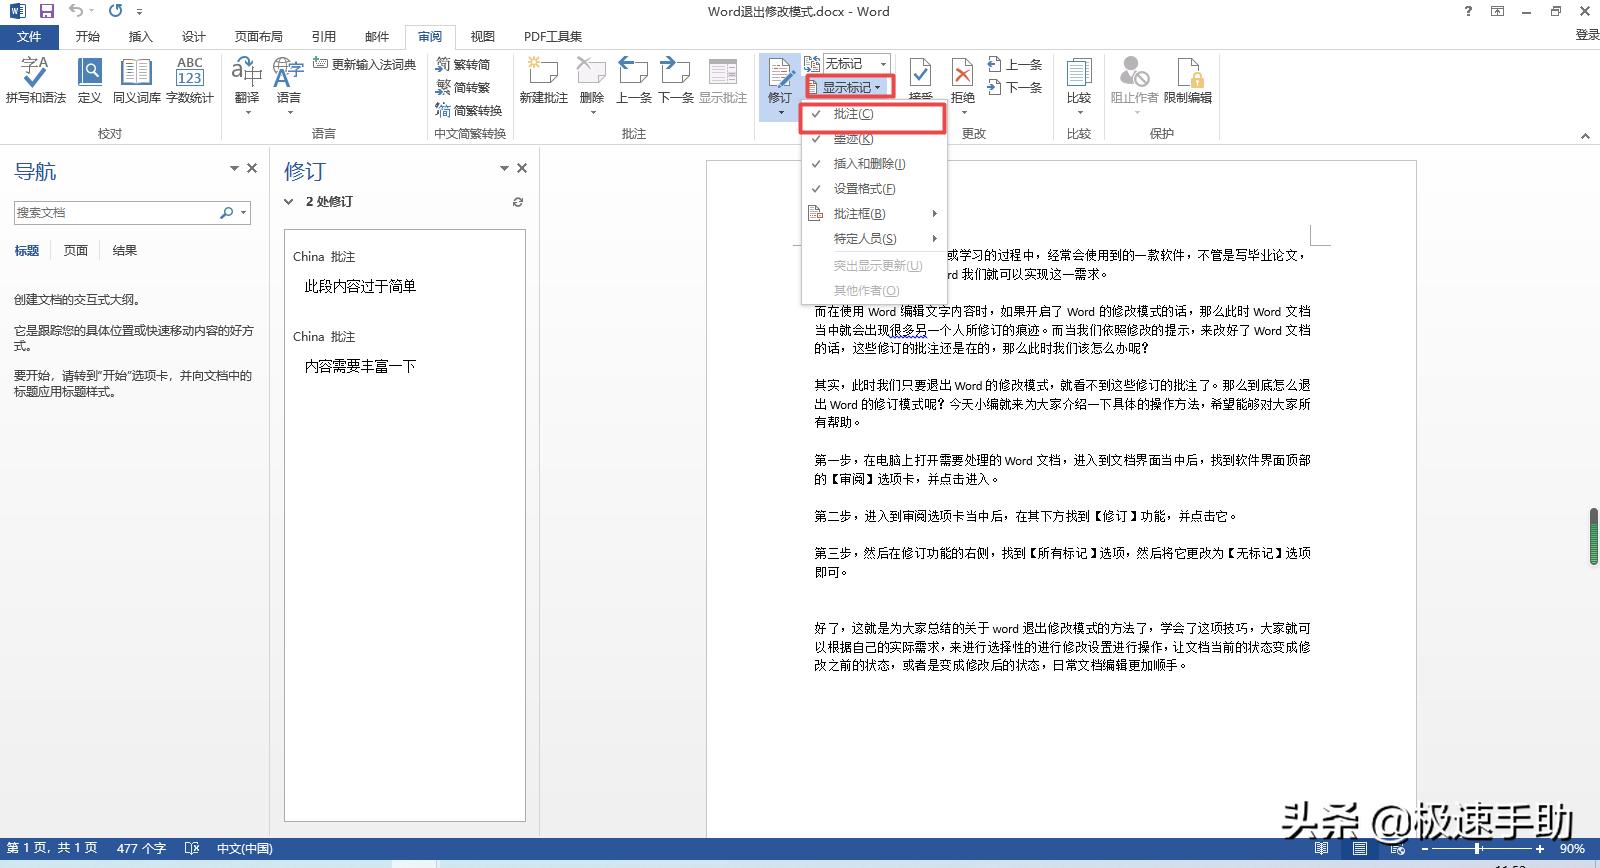Viewport: 1600px width, 868px height.
Task: Open the 无标记 markup display combo box
Action: 856,64
